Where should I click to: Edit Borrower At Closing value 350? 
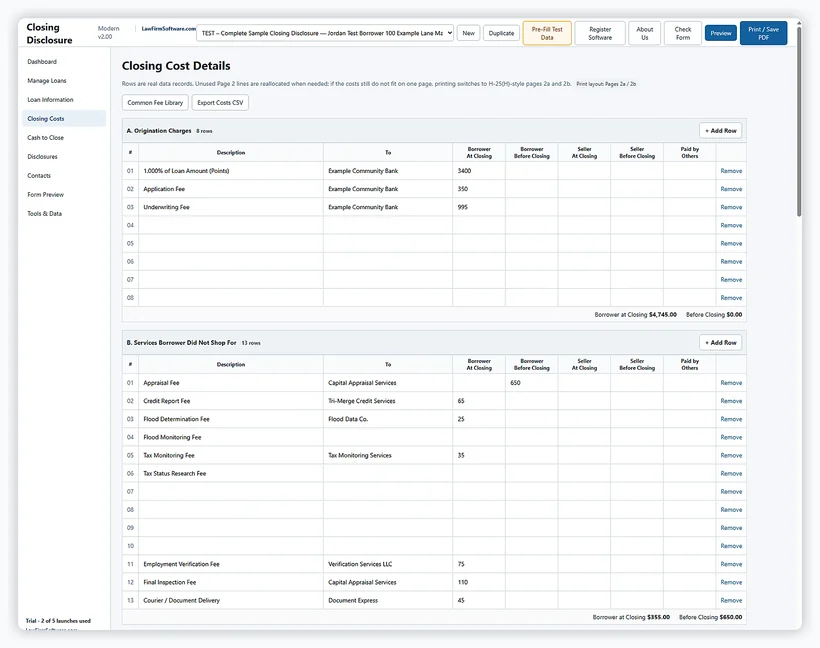coord(479,189)
